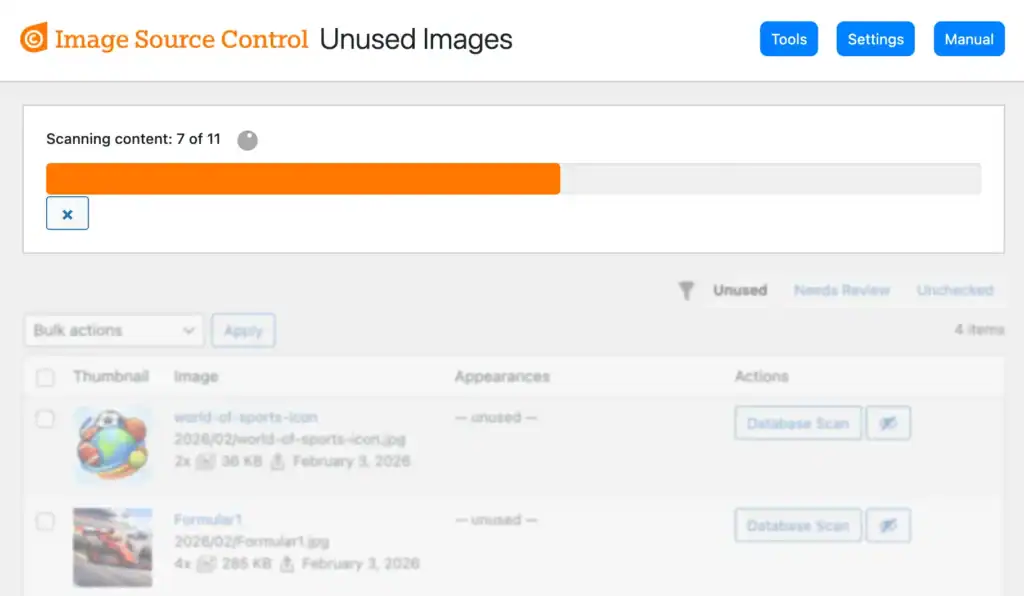The image size is (1024, 596).
Task: Click the info bubble beside Scanning content
Action: click(x=247, y=140)
